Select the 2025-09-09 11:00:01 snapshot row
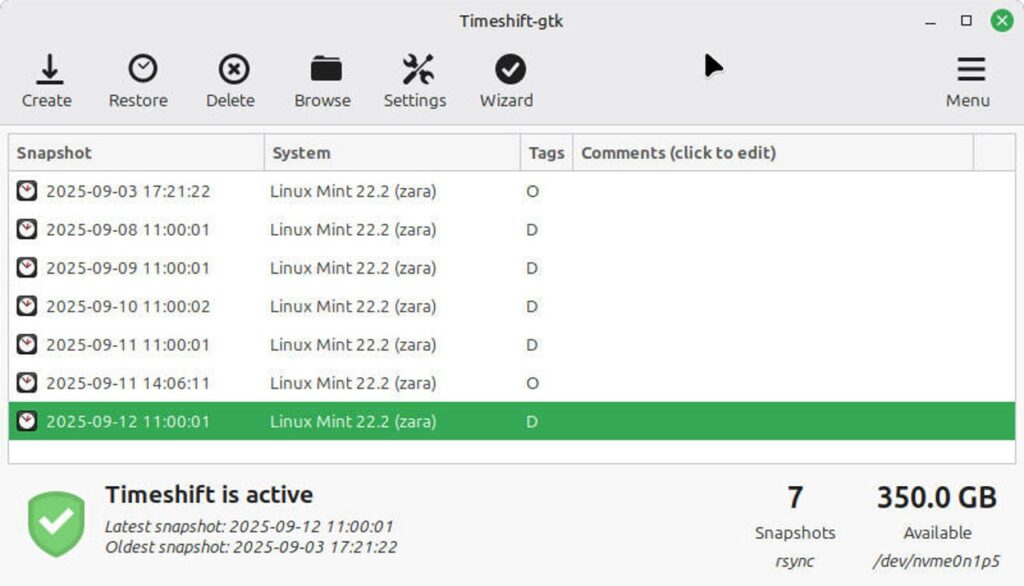 (x=128, y=268)
